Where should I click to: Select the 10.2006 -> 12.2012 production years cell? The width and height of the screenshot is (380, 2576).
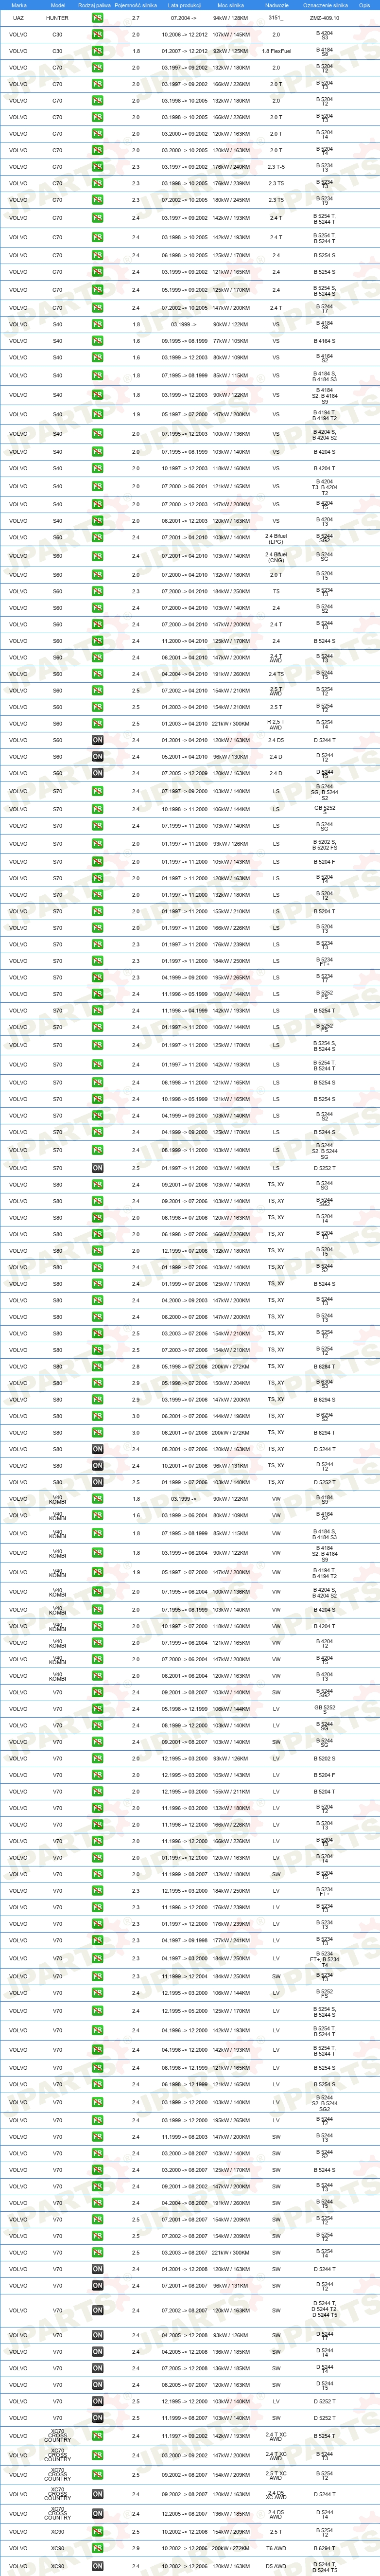[184, 34]
